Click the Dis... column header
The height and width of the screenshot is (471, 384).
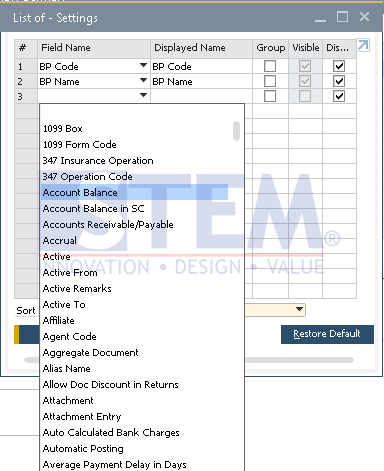pos(339,48)
